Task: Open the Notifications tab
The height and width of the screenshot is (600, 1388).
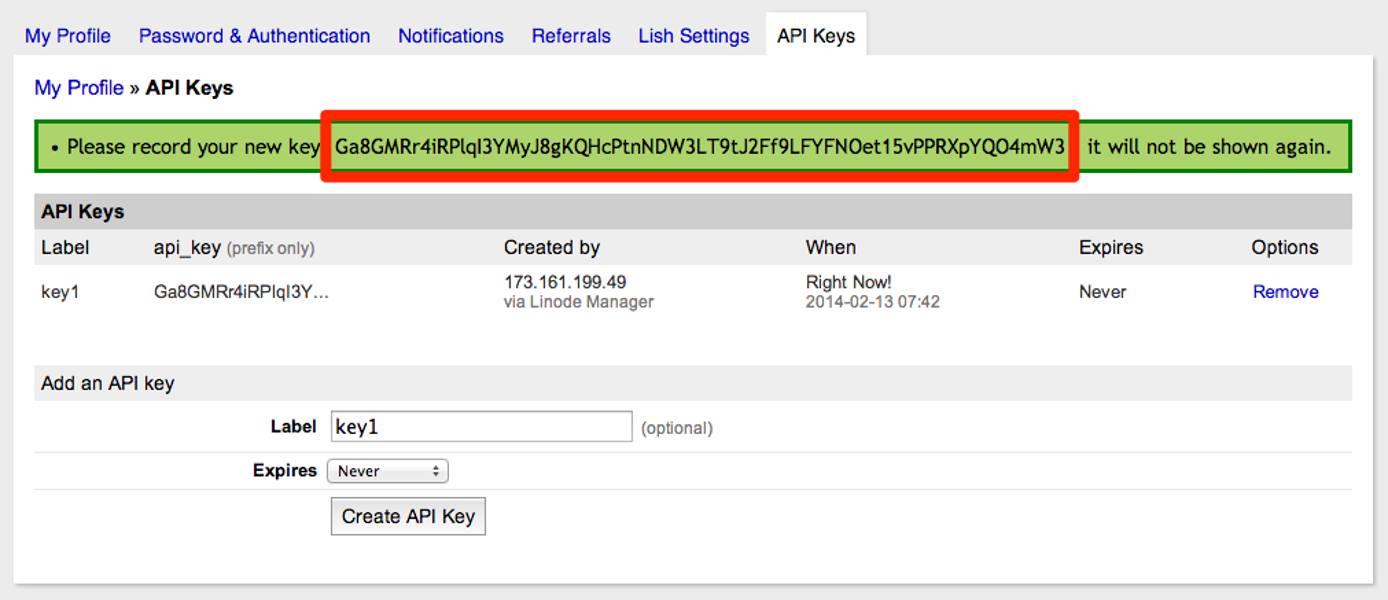Action: pyautogui.click(x=450, y=36)
